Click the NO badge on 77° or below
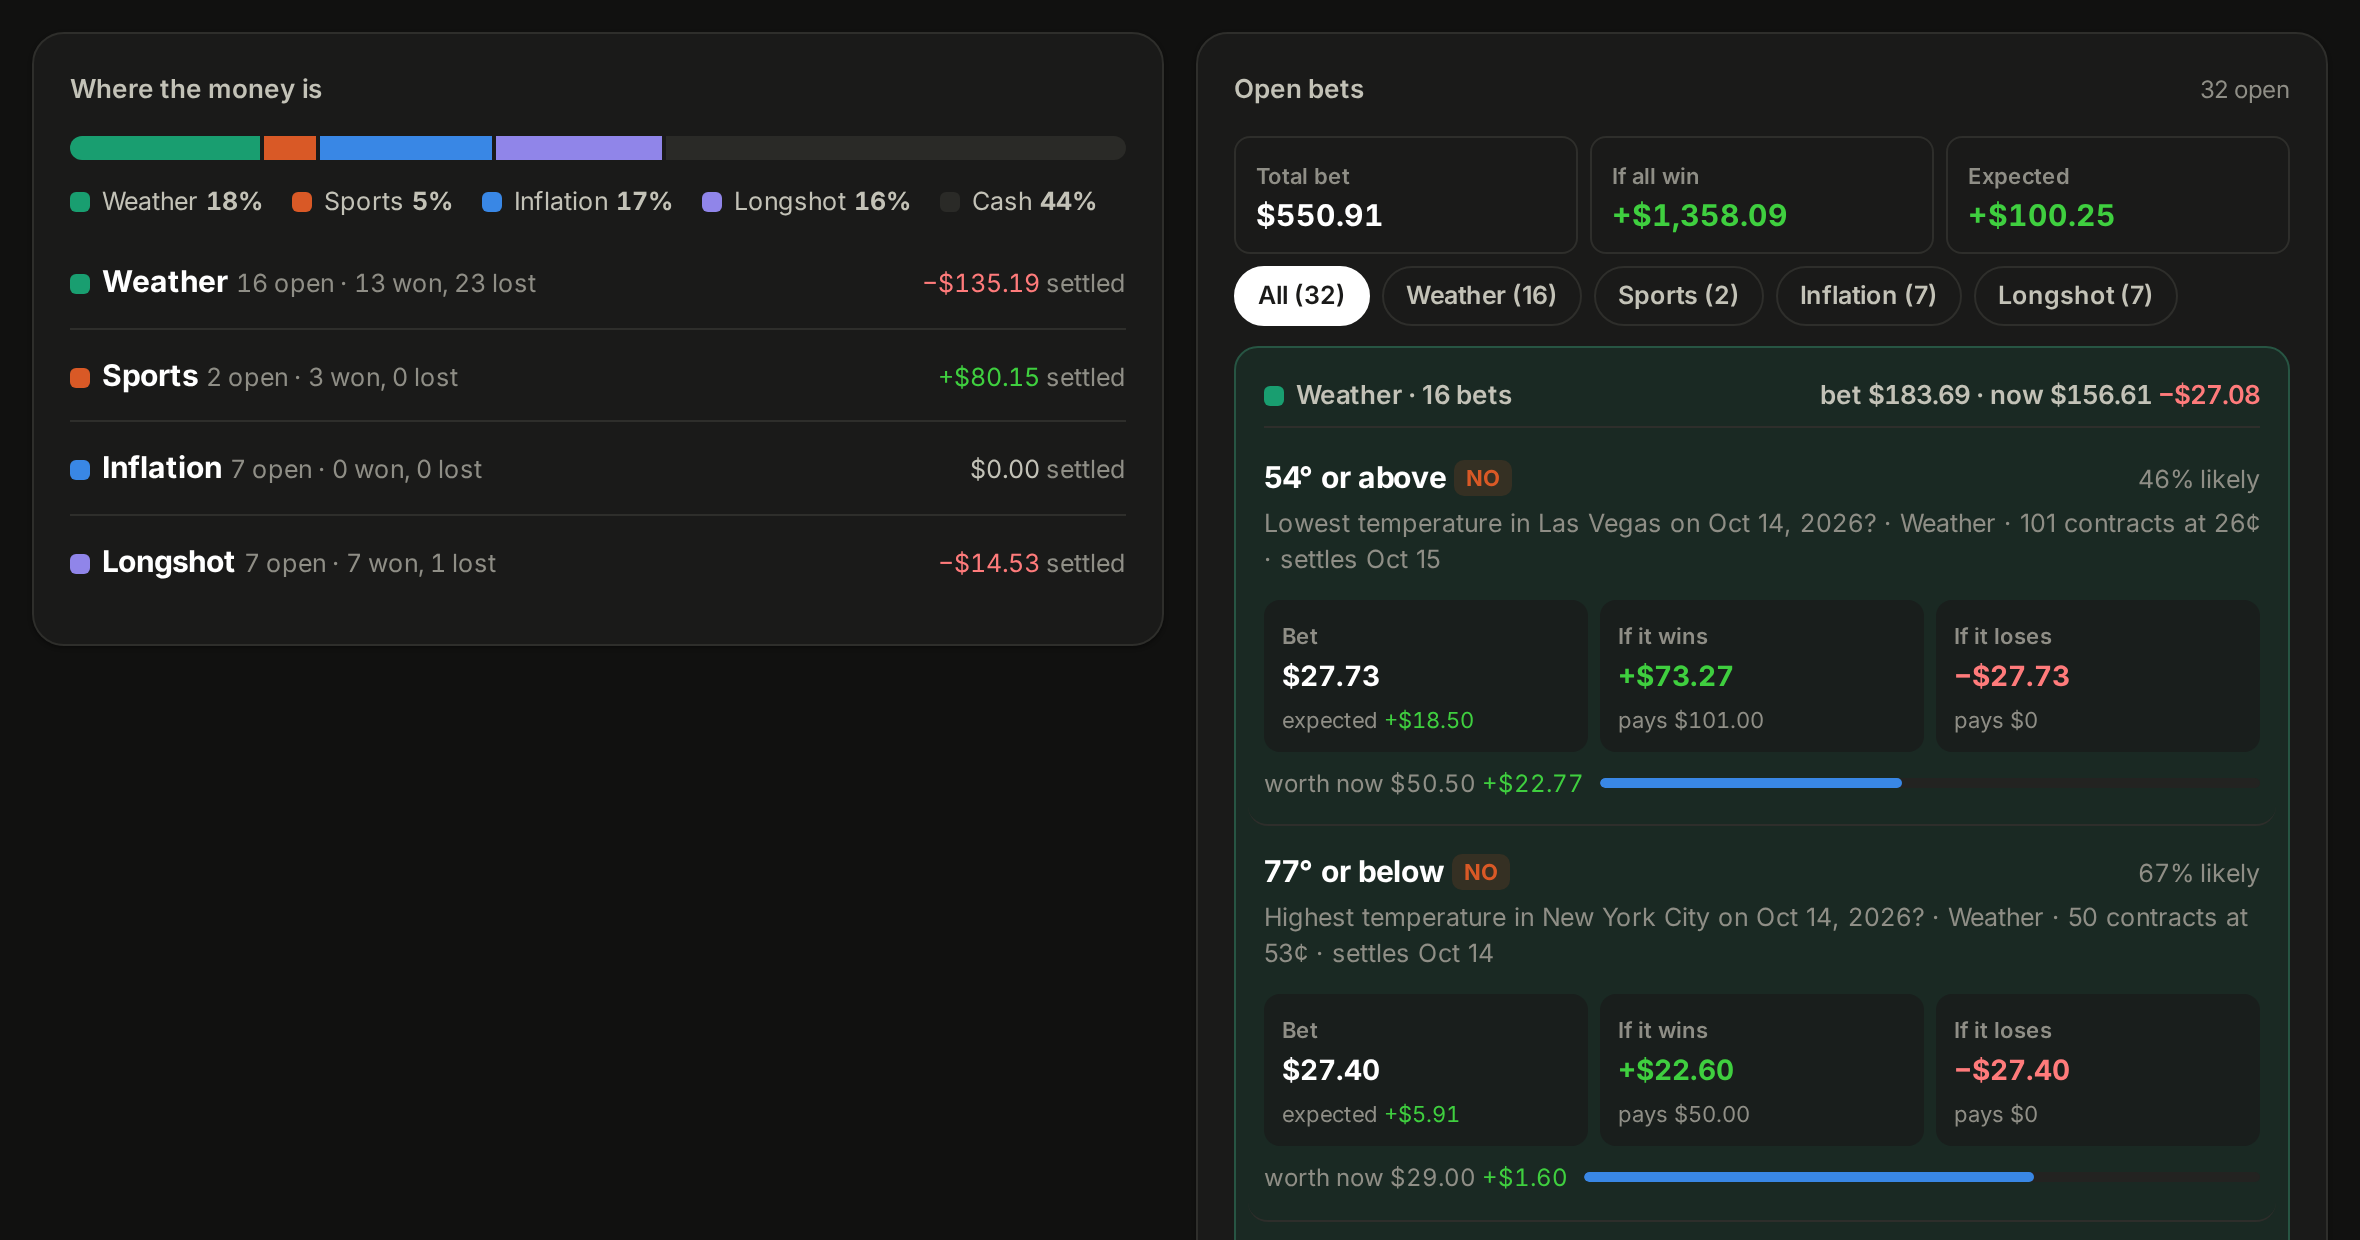This screenshot has width=2360, height=1240. click(1480, 872)
